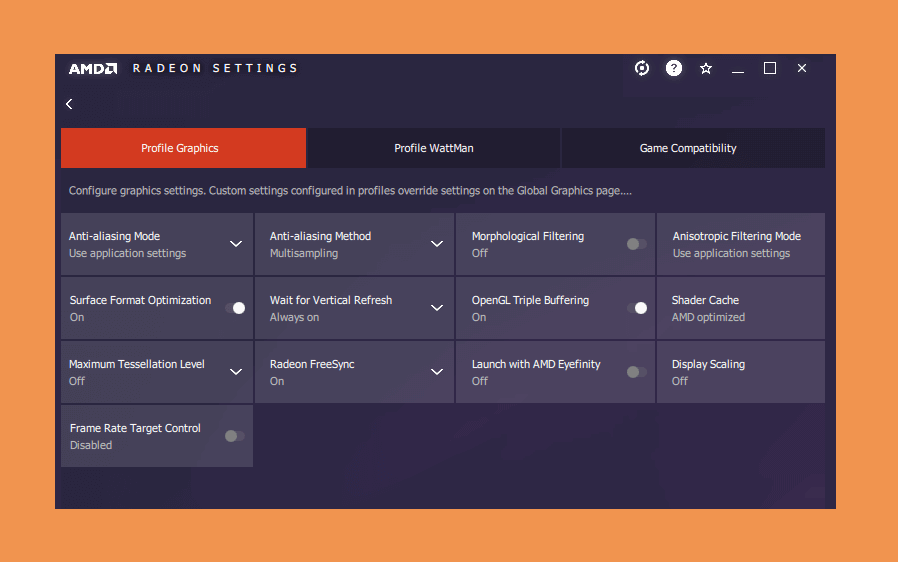Enable Launch with AMD Eyefinity

(x=636, y=372)
